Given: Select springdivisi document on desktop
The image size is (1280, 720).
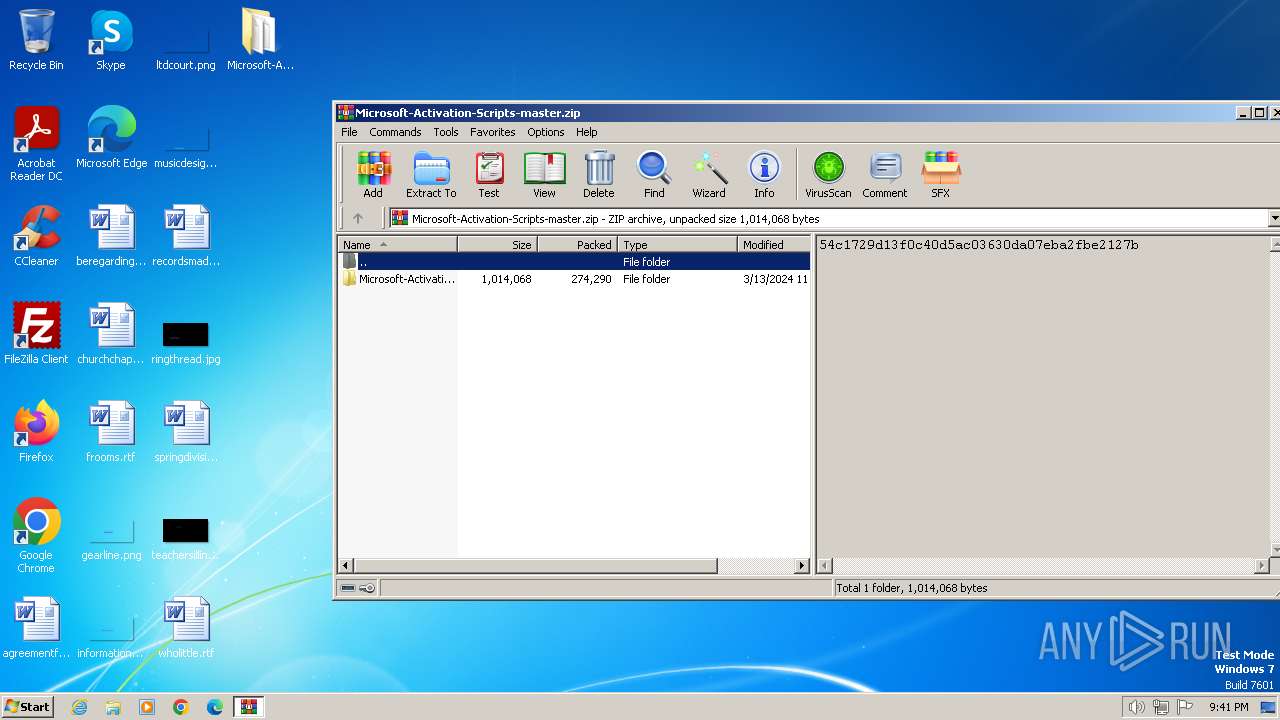Looking at the screenshot, I should click(x=186, y=432).
